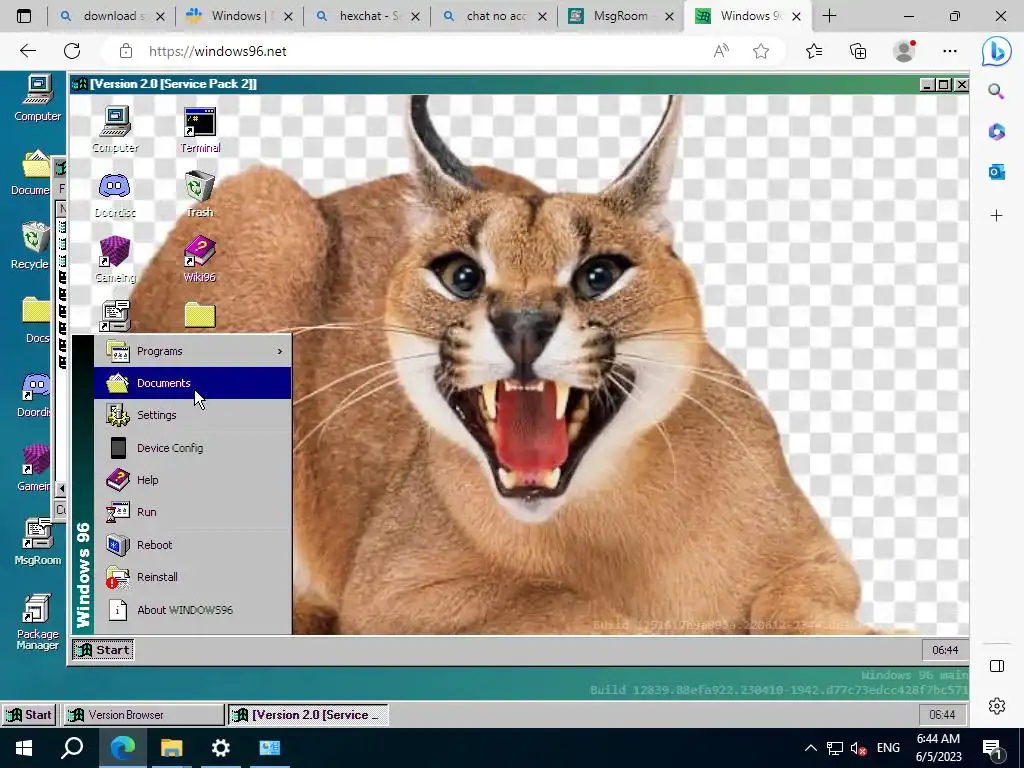Open Gameing purple cube icon in inner desktop

(x=115, y=259)
